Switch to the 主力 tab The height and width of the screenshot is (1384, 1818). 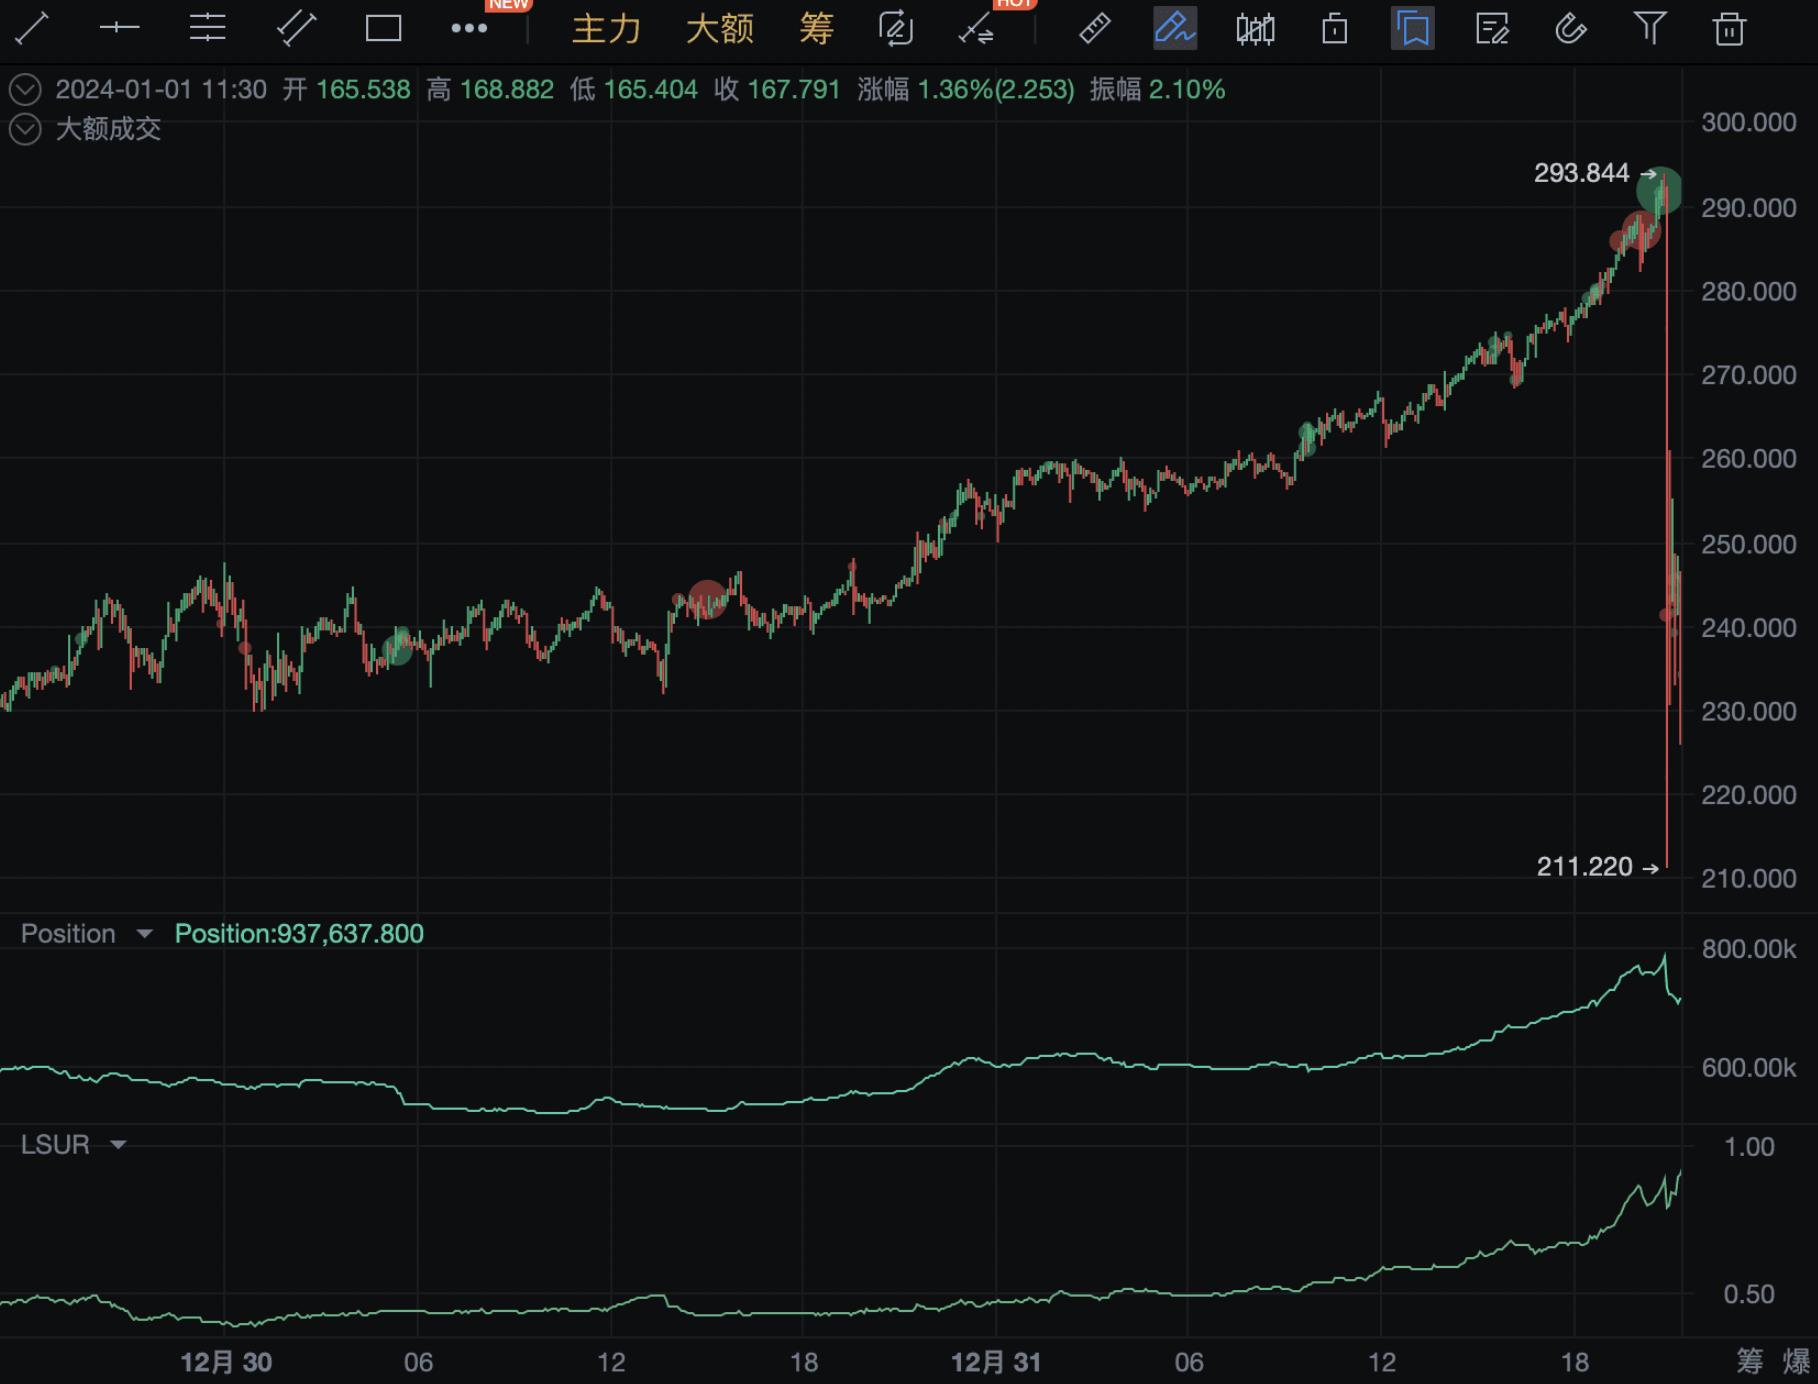click(x=606, y=28)
